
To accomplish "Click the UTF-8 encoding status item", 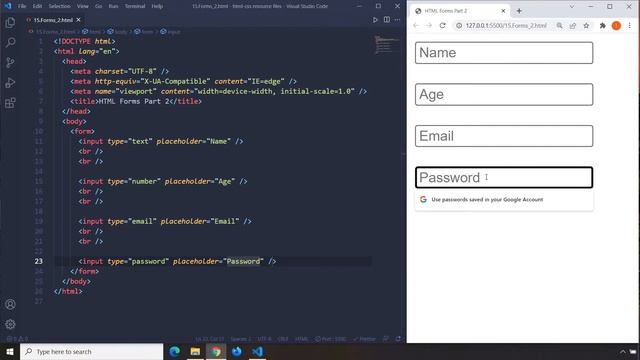I will pyautogui.click(x=264, y=339).
